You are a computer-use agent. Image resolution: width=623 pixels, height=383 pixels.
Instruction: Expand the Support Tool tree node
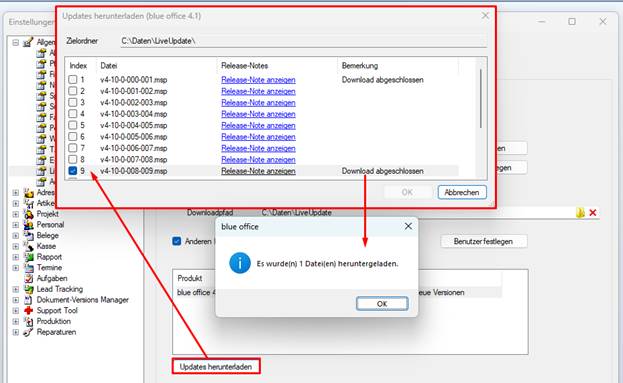(15, 311)
